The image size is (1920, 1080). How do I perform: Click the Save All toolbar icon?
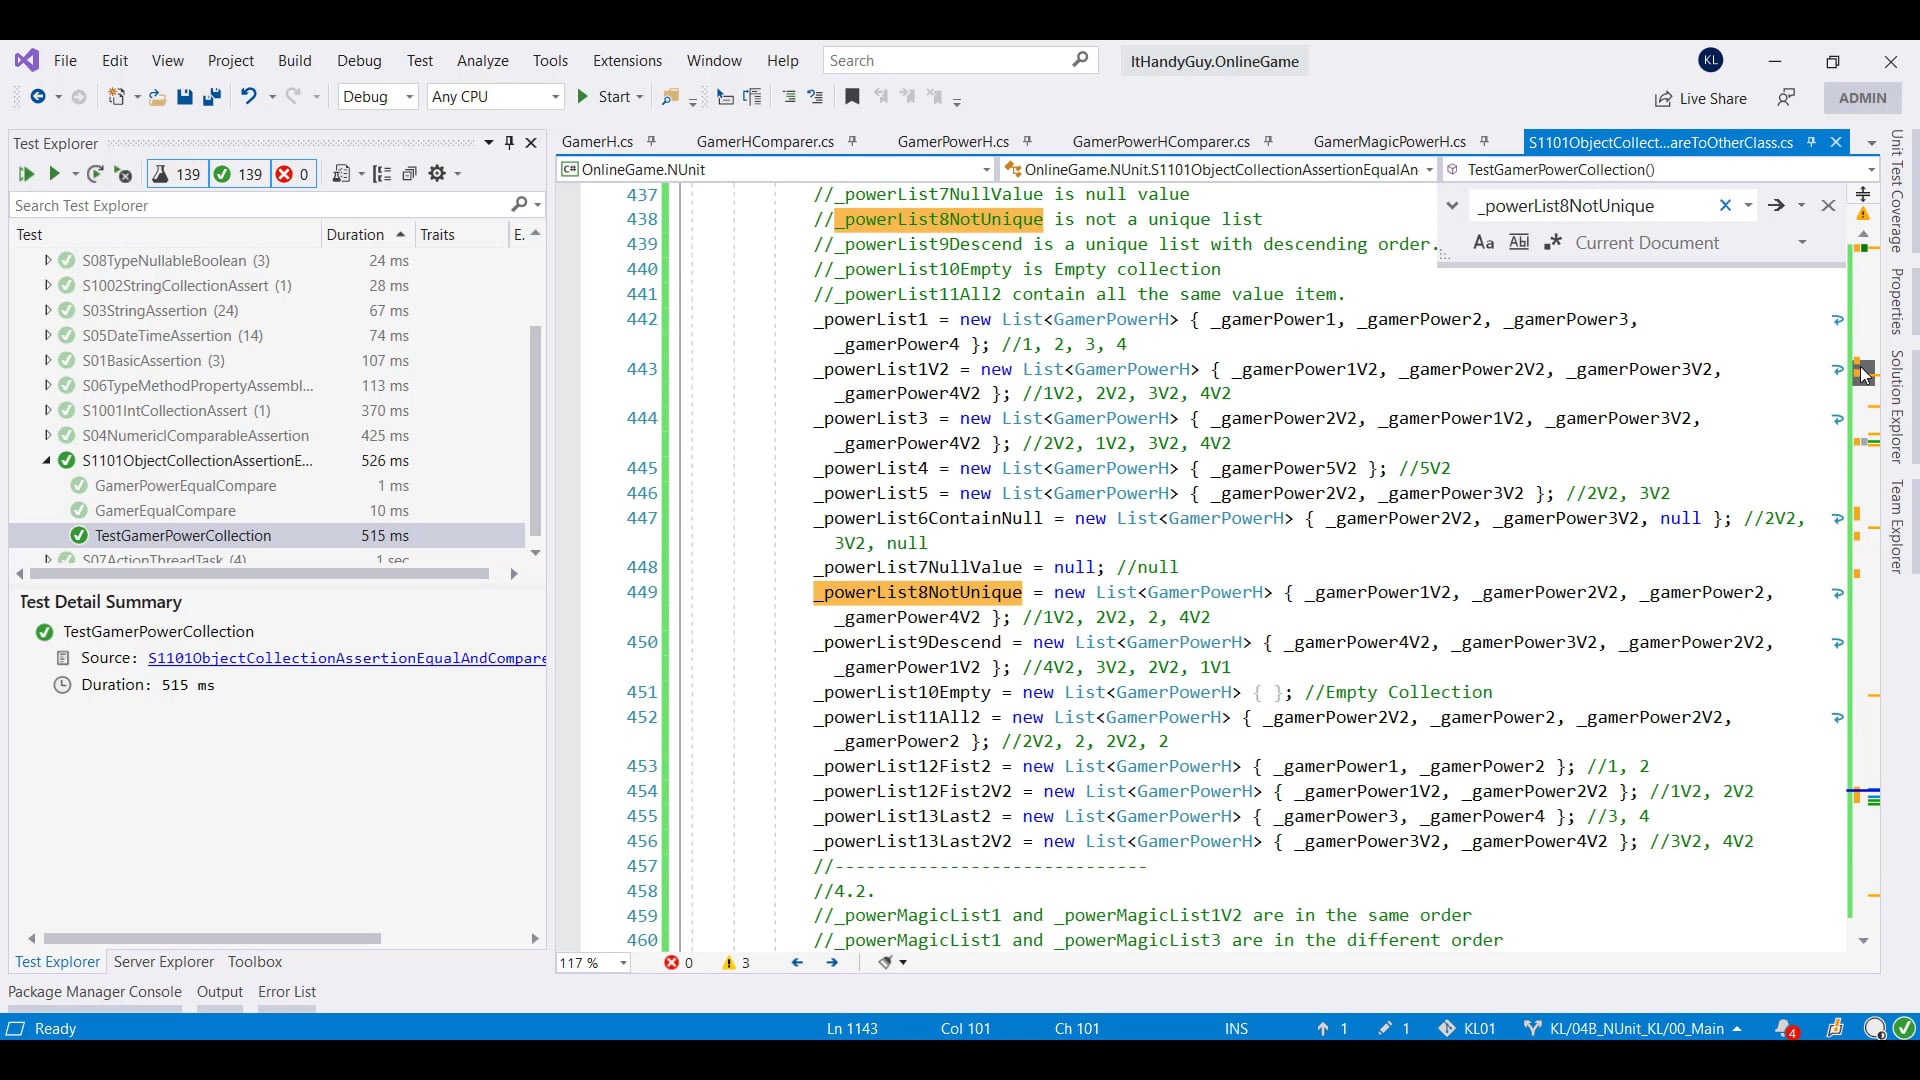[x=212, y=97]
